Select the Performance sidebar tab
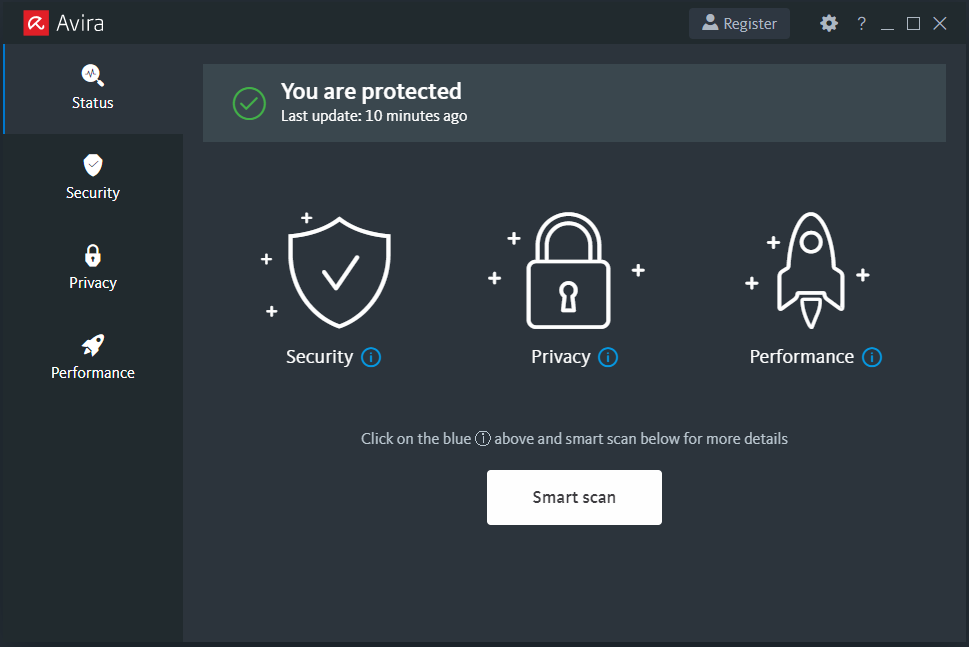 coord(93,358)
